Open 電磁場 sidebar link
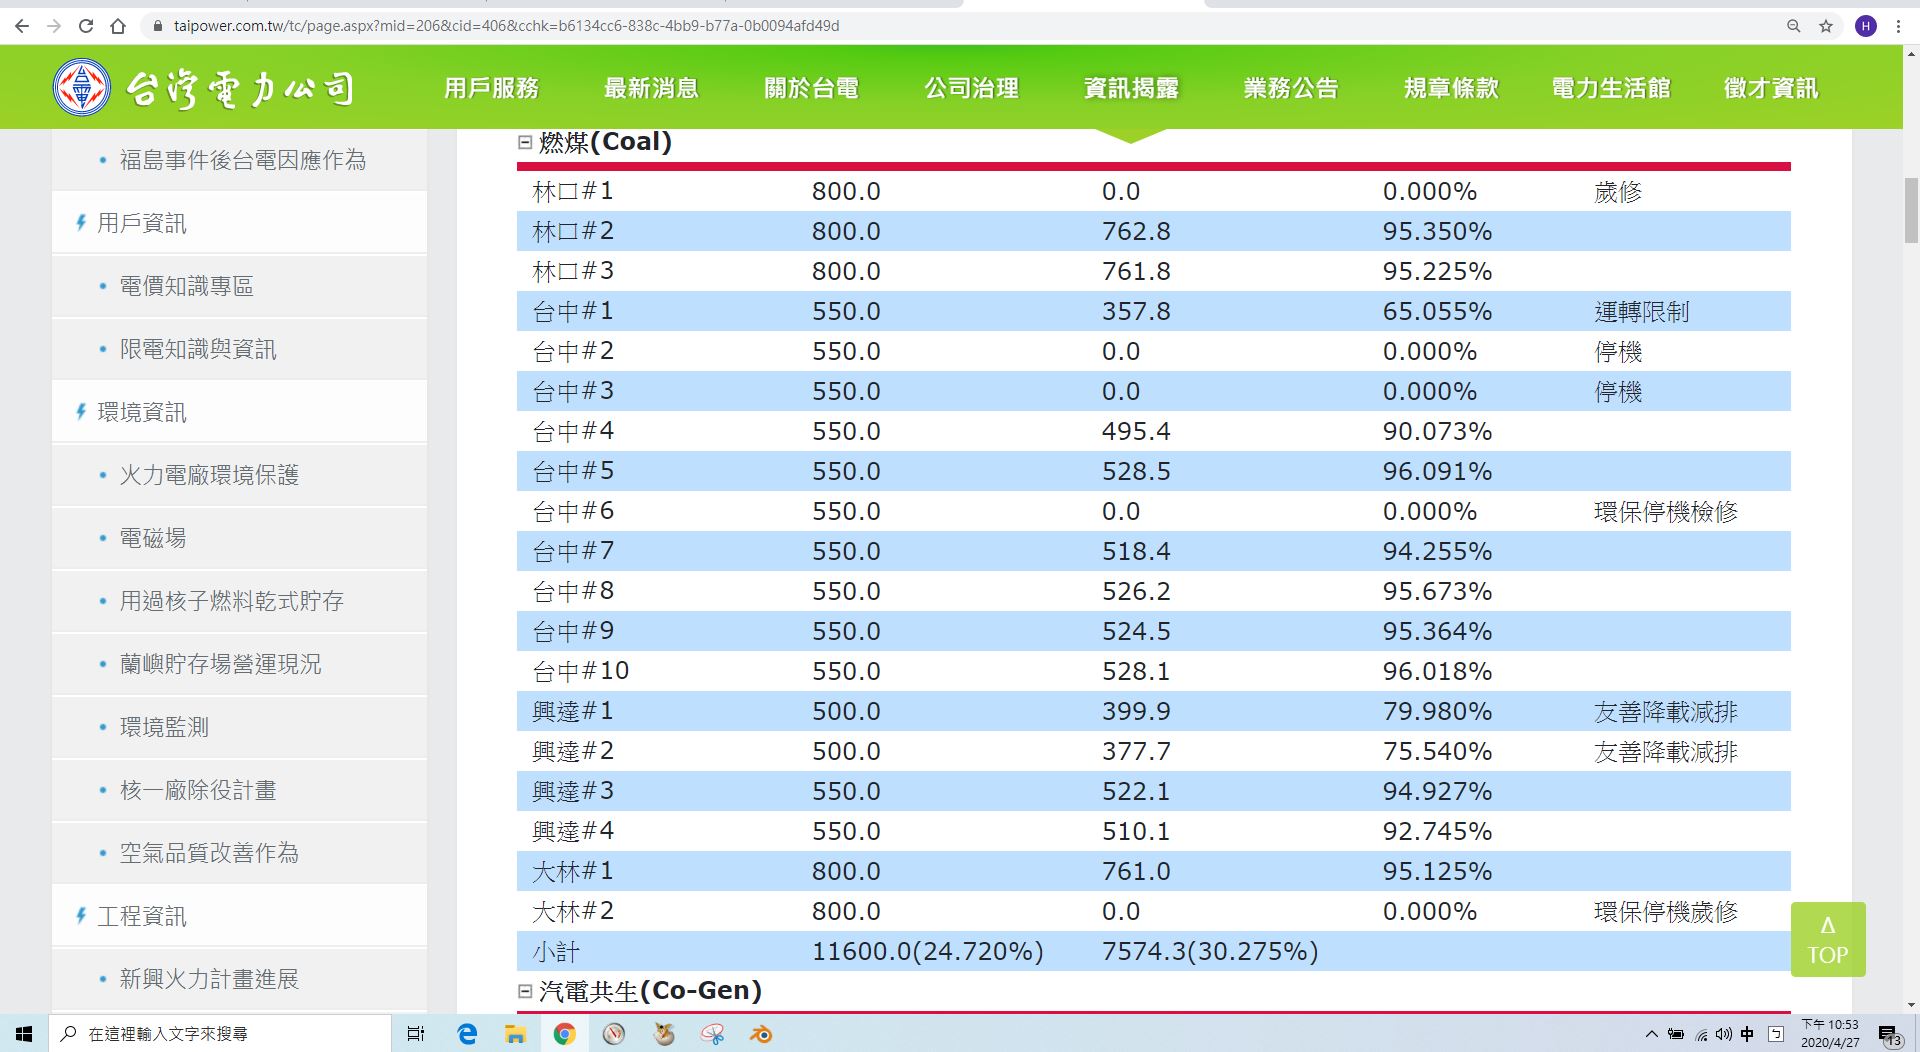 pos(153,538)
